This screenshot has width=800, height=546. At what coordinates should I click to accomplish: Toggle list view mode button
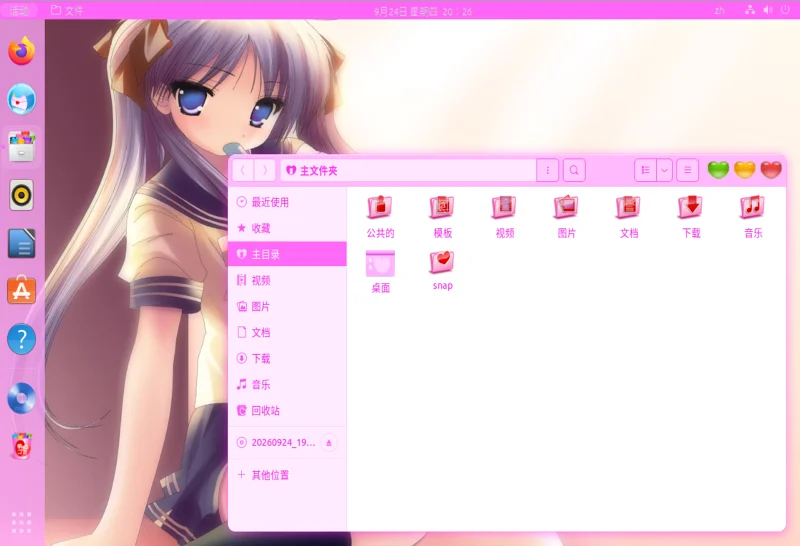pos(645,170)
